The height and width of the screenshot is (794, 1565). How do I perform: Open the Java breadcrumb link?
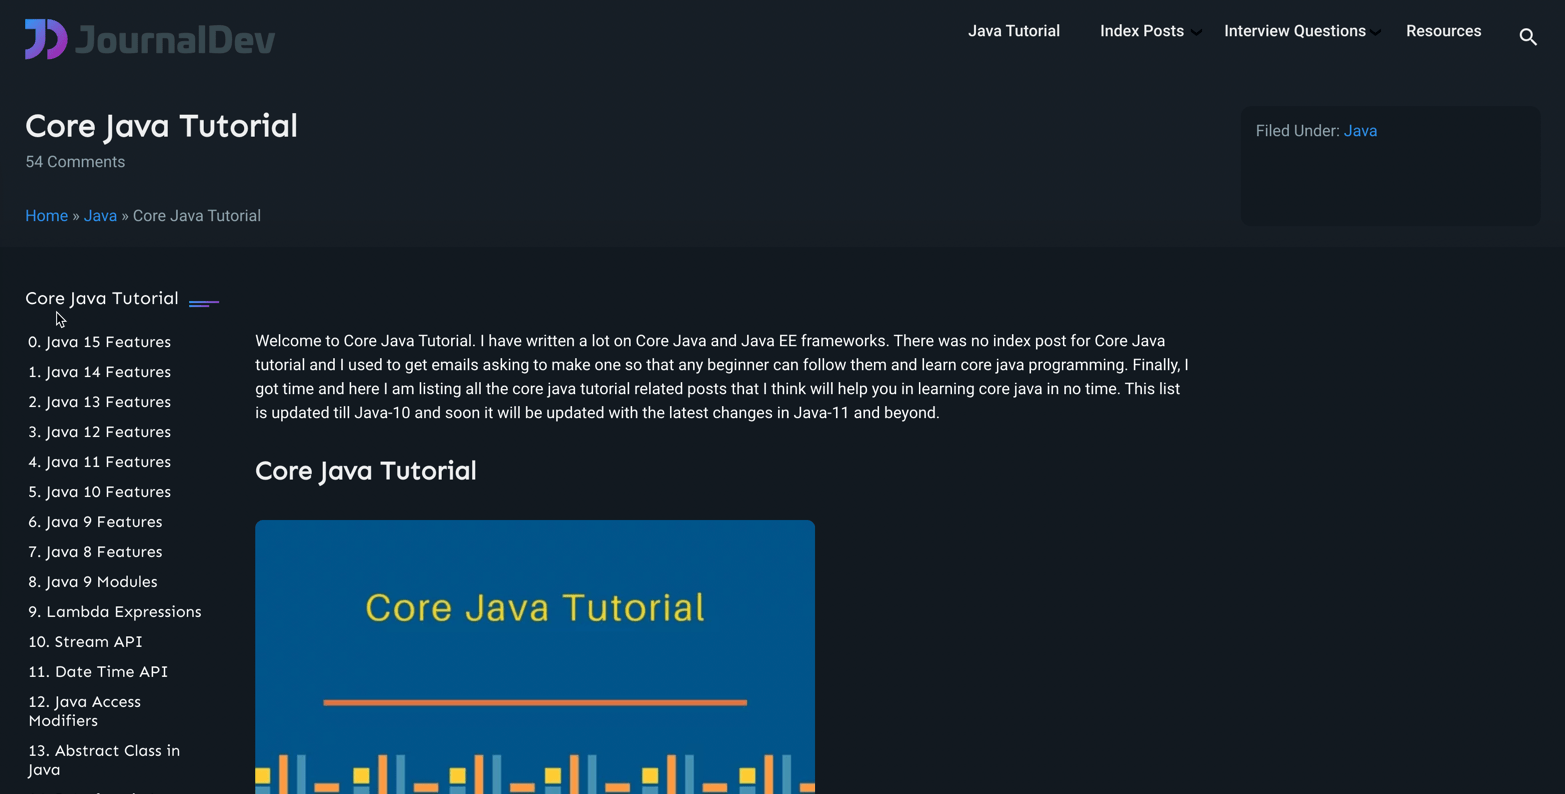(100, 215)
